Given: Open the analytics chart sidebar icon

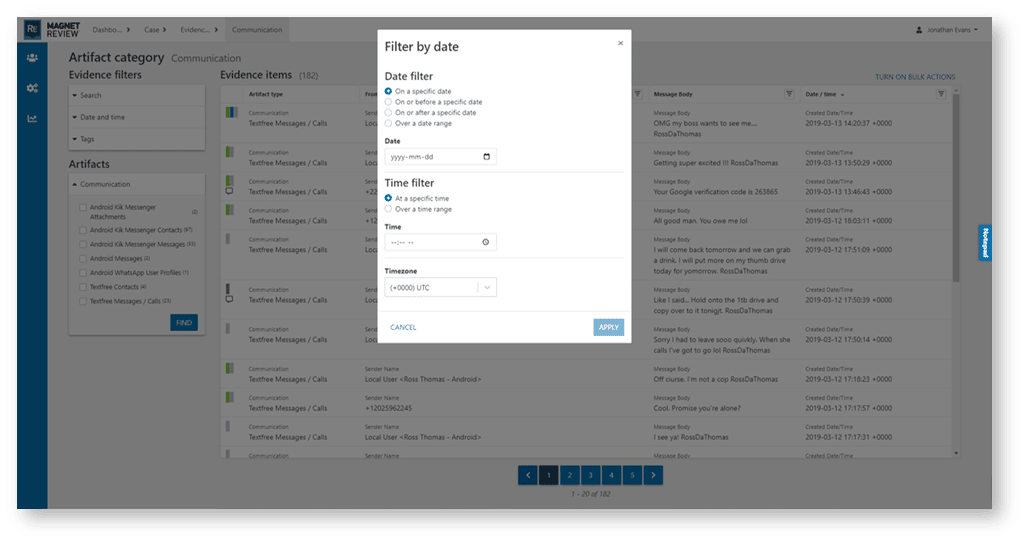Looking at the screenshot, I should click(32, 118).
